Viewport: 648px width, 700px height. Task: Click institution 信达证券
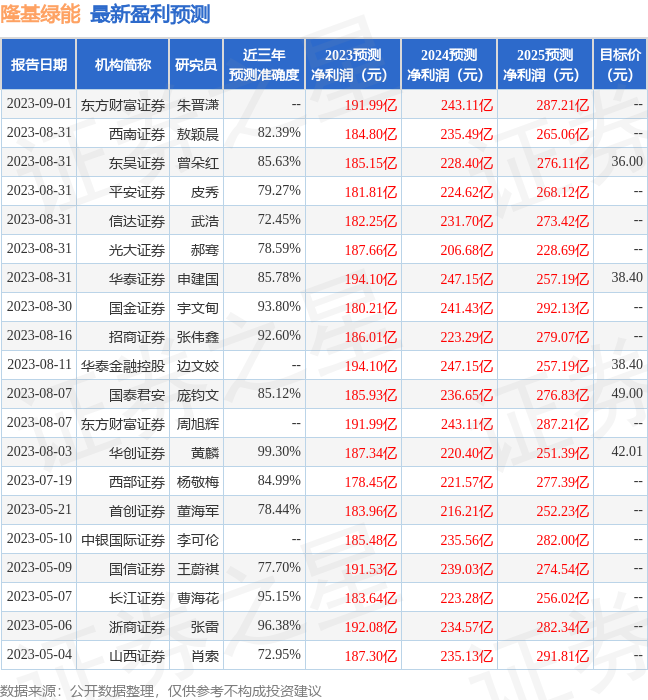(137, 221)
